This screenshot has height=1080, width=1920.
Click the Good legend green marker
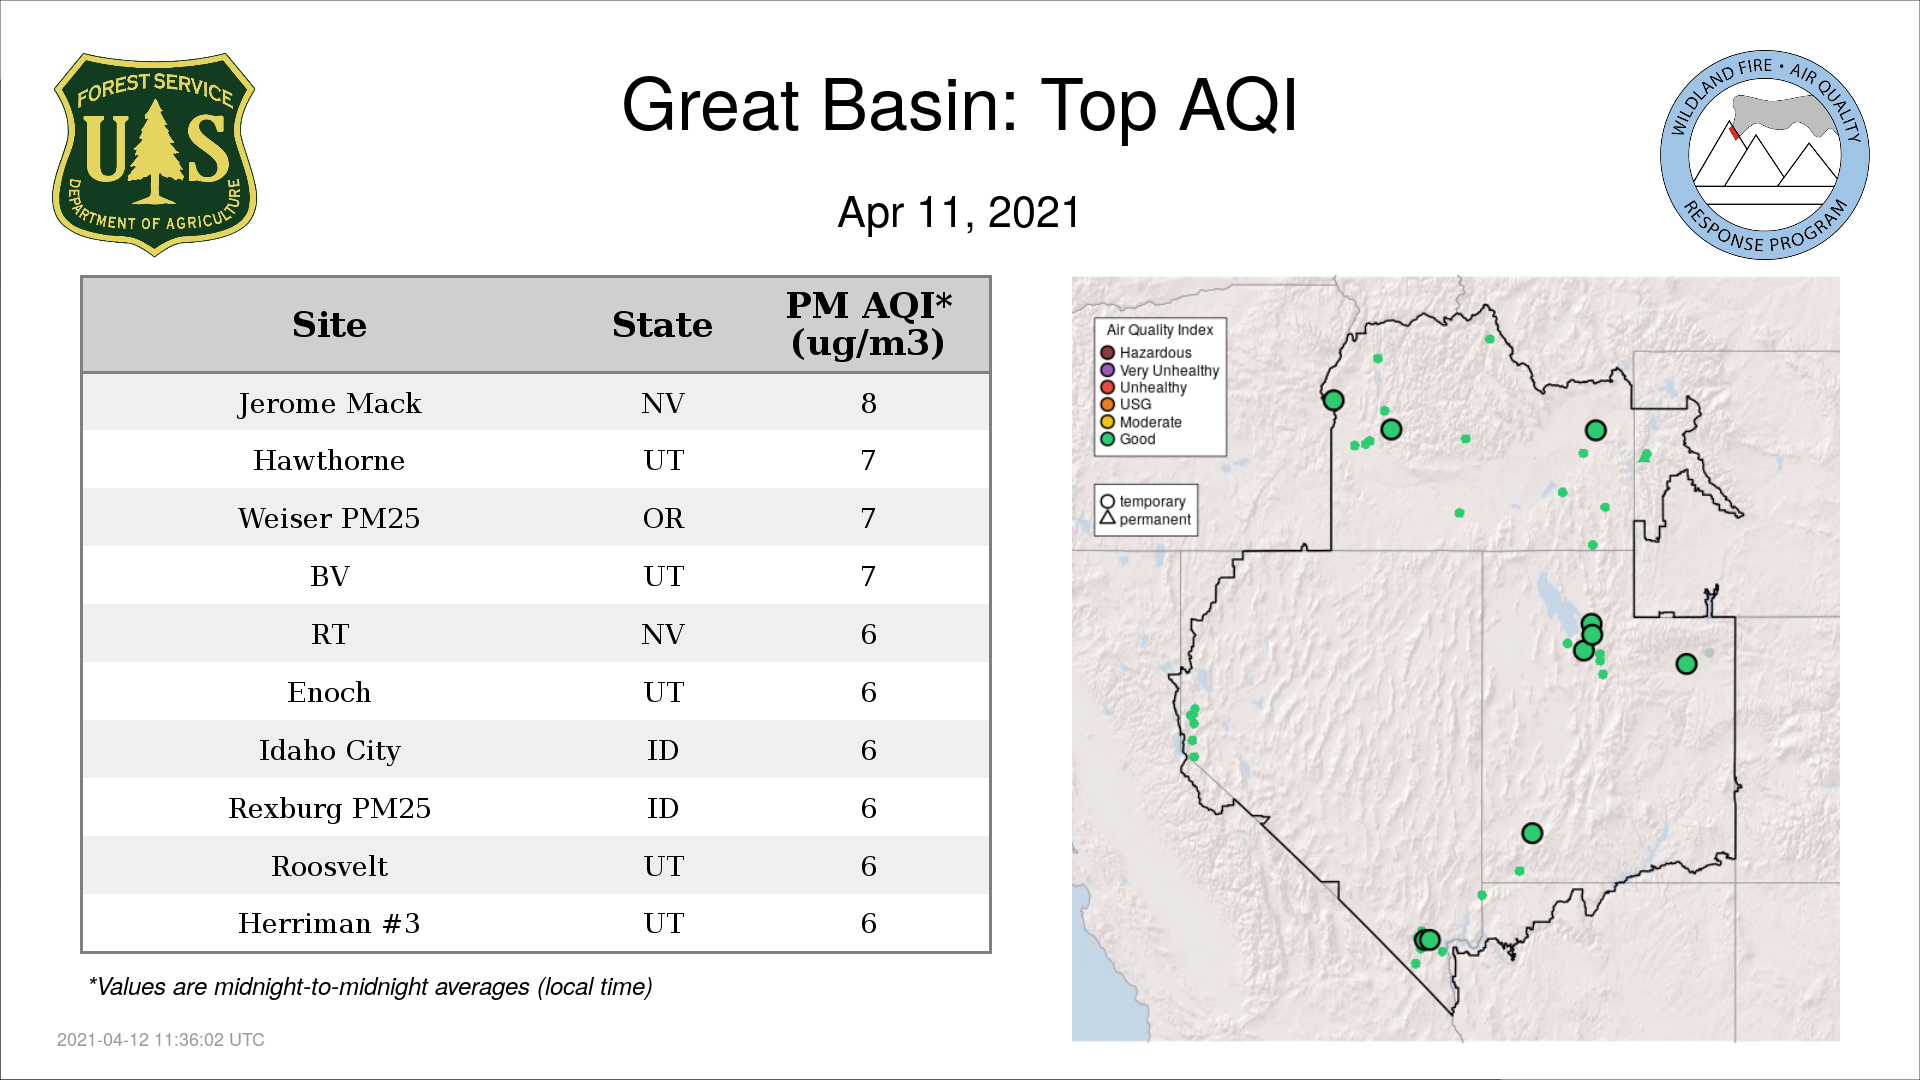pyautogui.click(x=1107, y=439)
